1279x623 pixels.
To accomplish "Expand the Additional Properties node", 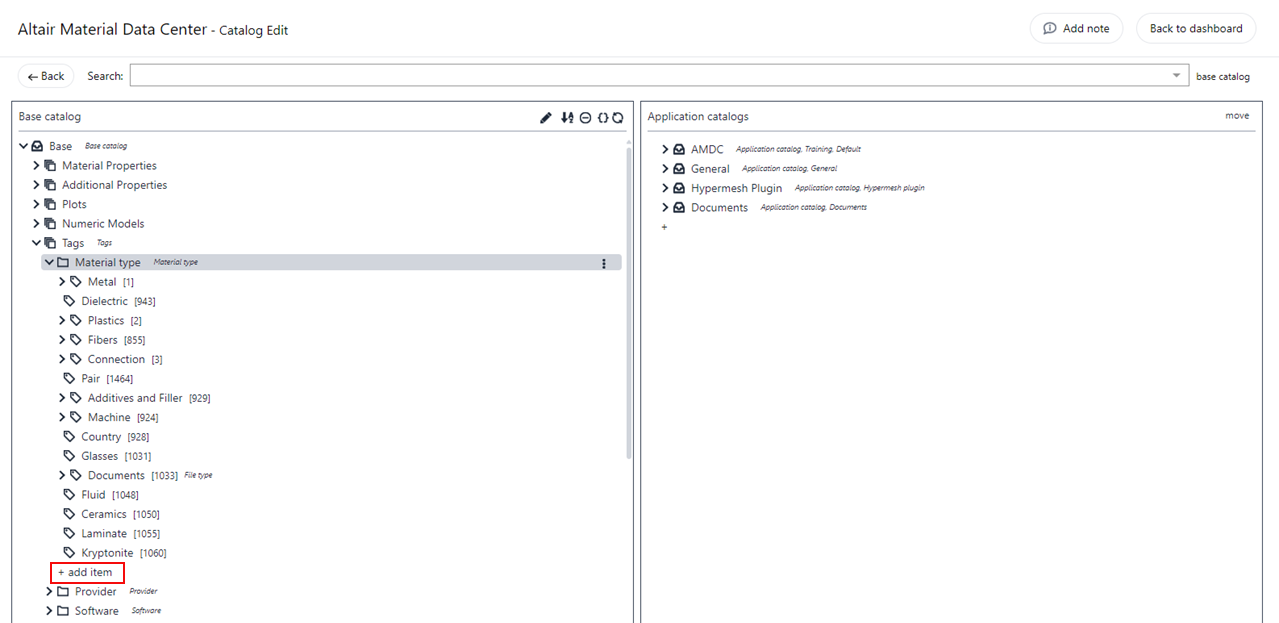I will click(37, 185).
